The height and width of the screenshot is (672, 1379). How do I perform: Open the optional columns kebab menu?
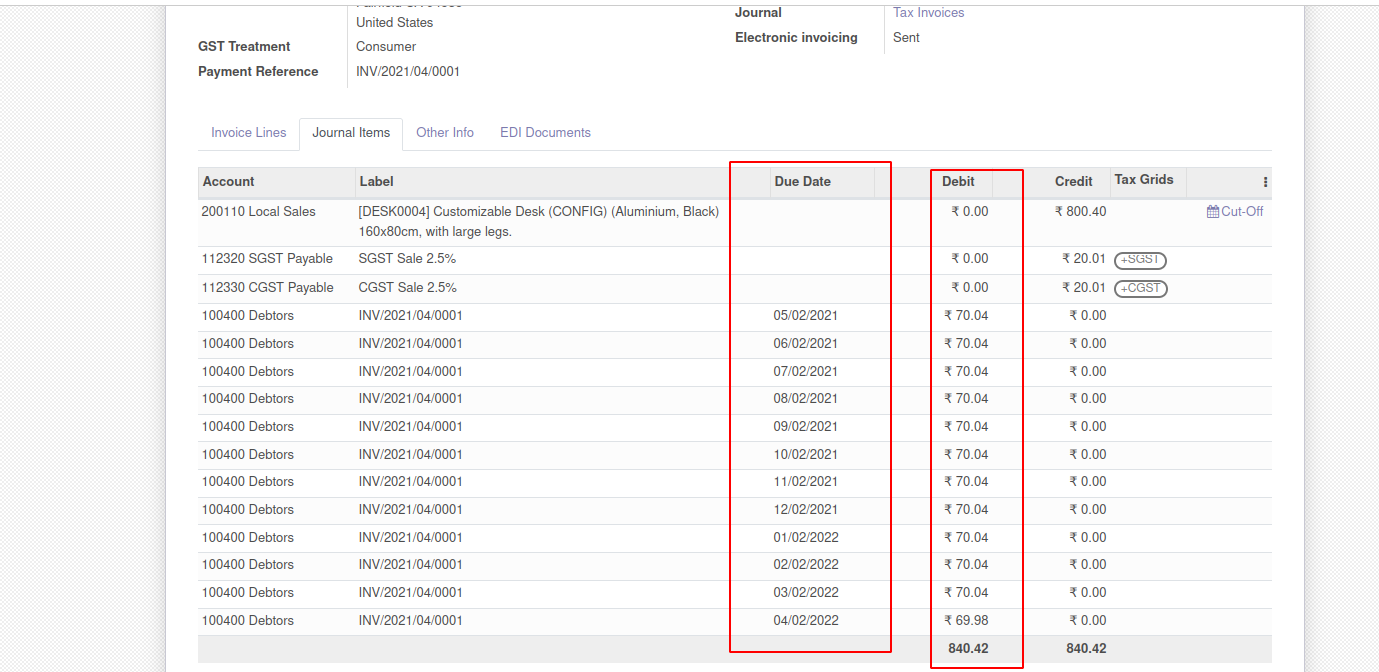[x=1265, y=182]
